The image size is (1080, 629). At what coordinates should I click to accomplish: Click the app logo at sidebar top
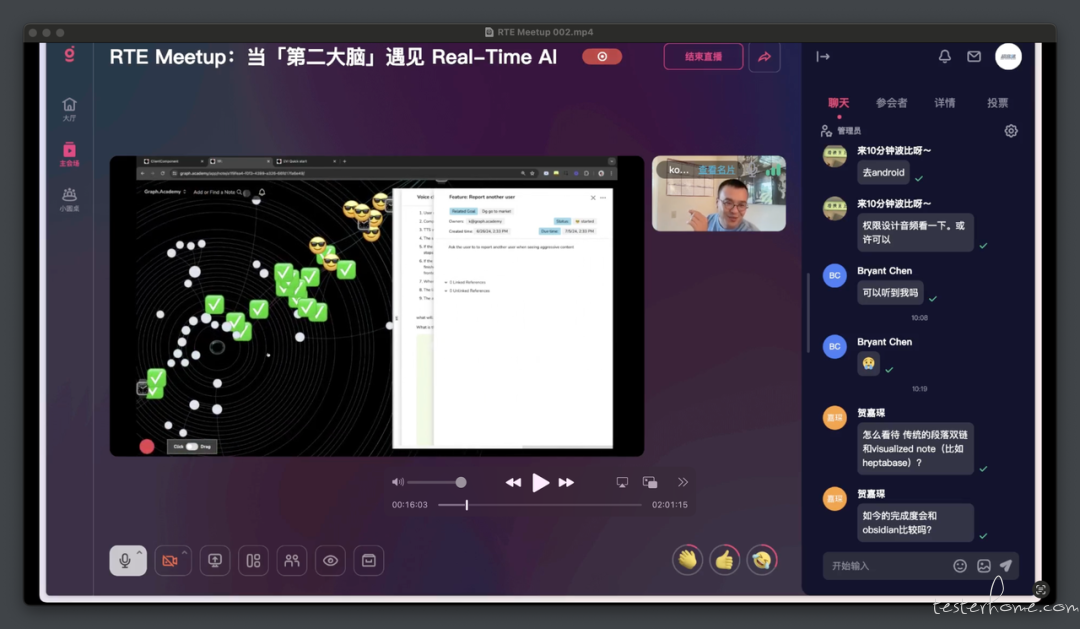(69, 54)
